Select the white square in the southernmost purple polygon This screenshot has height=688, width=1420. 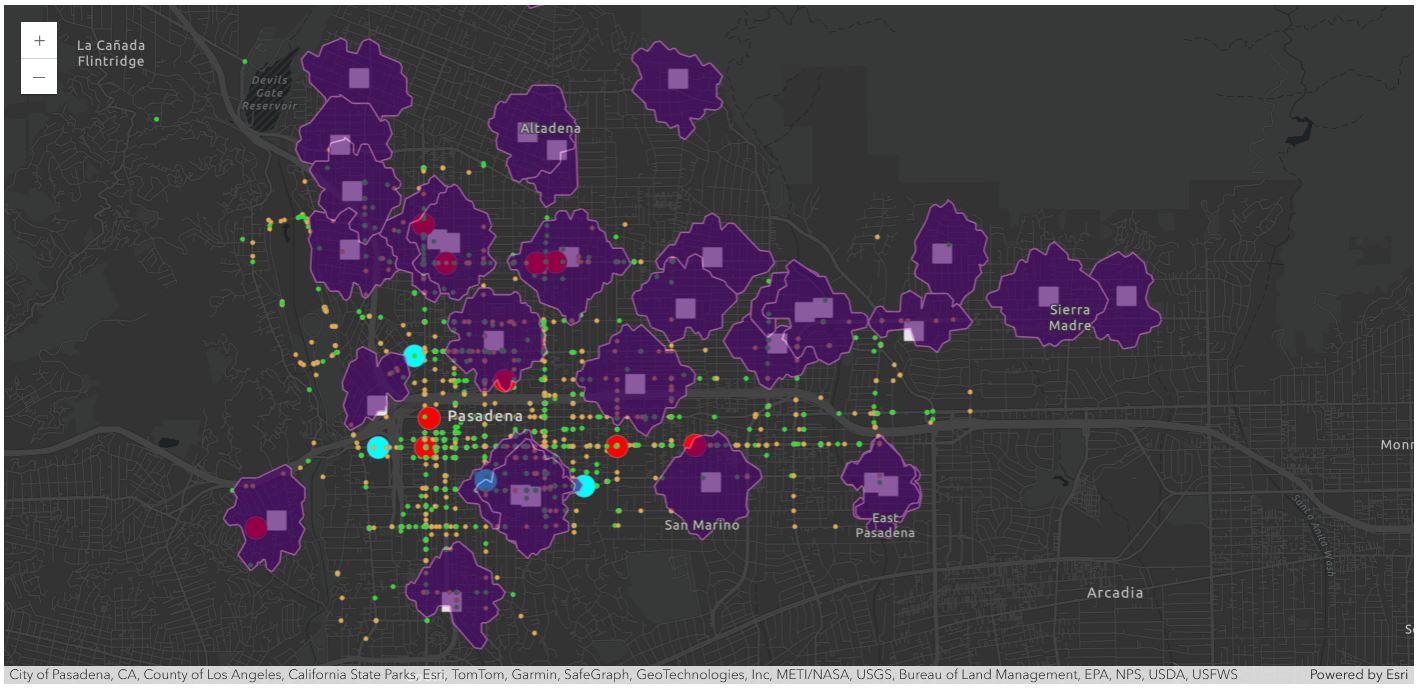447,606
